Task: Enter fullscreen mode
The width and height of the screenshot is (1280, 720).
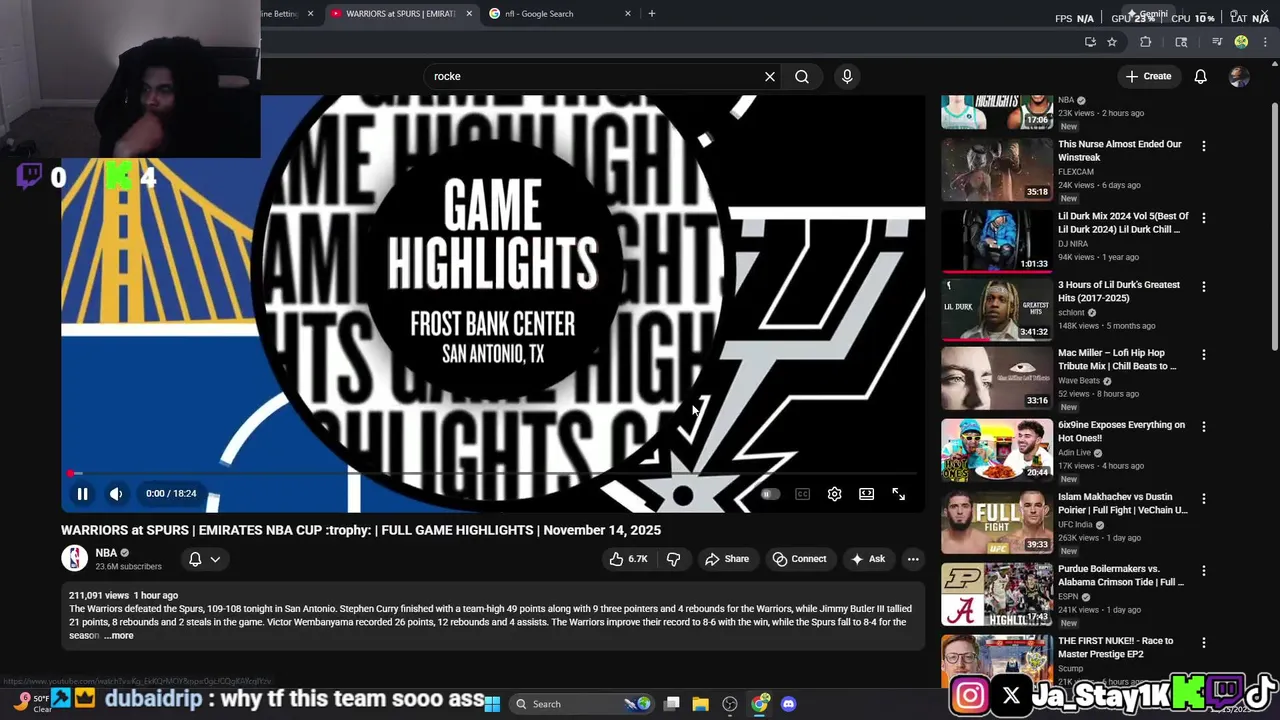Action: click(x=898, y=494)
